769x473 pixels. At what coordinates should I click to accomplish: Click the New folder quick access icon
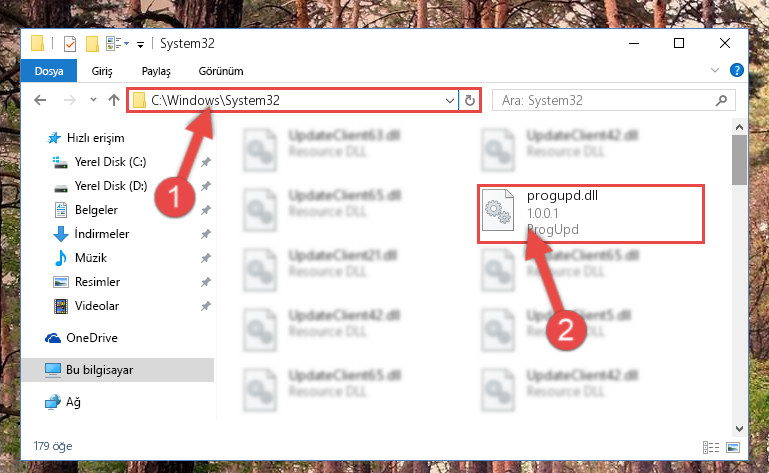tap(92, 44)
